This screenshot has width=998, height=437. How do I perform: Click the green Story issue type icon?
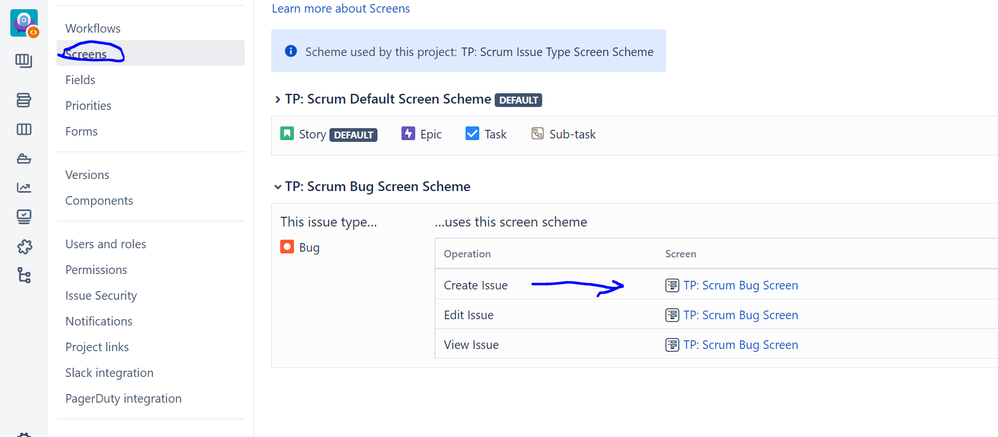[x=287, y=134]
